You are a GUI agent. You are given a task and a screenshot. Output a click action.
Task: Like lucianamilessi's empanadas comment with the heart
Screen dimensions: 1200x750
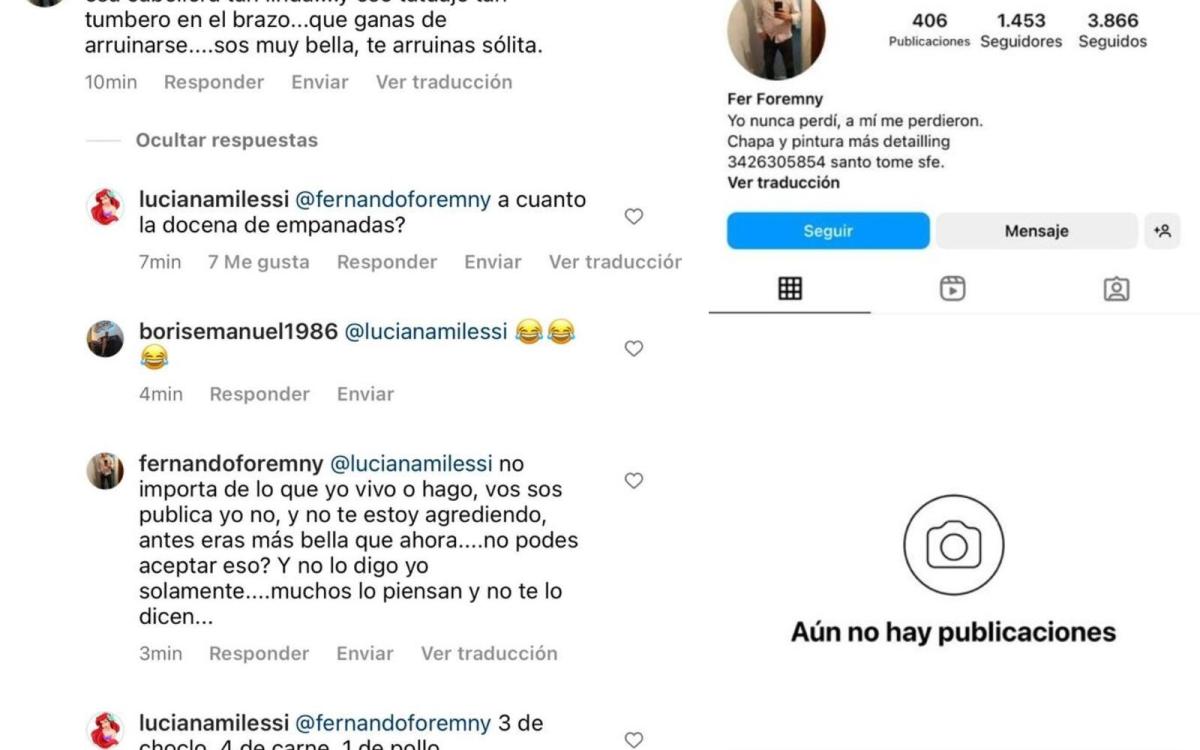(x=633, y=216)
